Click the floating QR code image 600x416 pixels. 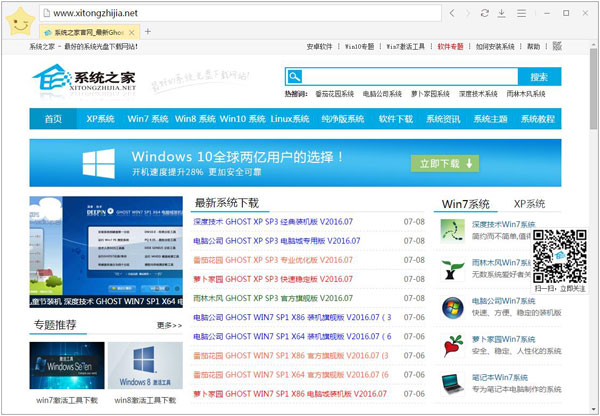pos(560,256)
